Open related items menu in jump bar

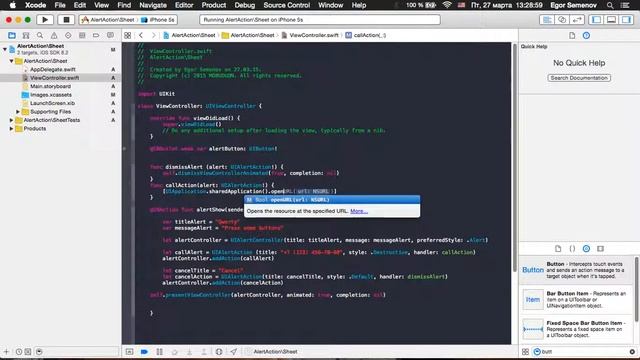coord(127,36)
